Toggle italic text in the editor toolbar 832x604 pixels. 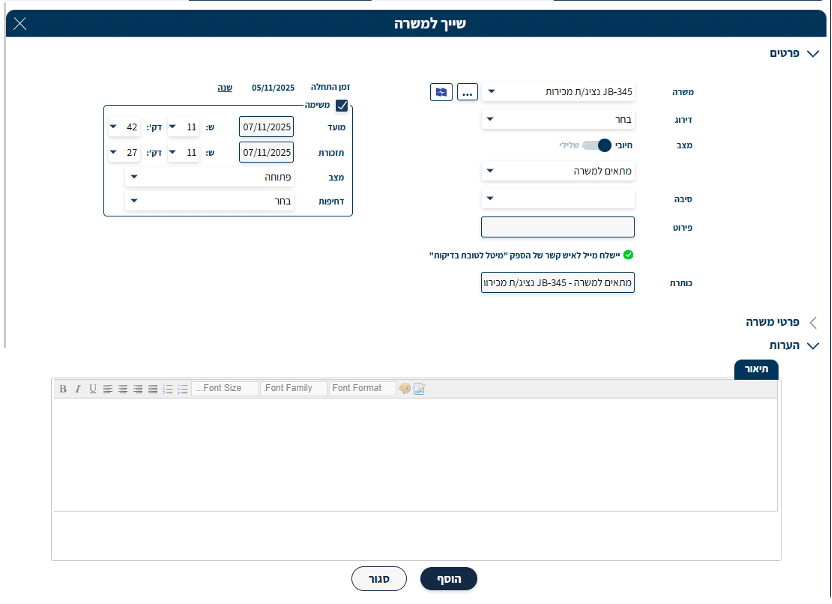[x=77, y=389]
